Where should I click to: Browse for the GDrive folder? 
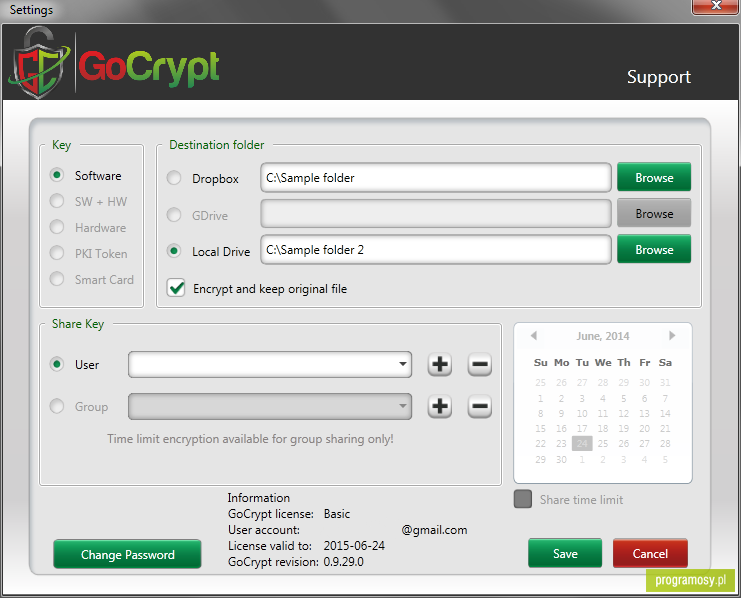tap(654, 214)
